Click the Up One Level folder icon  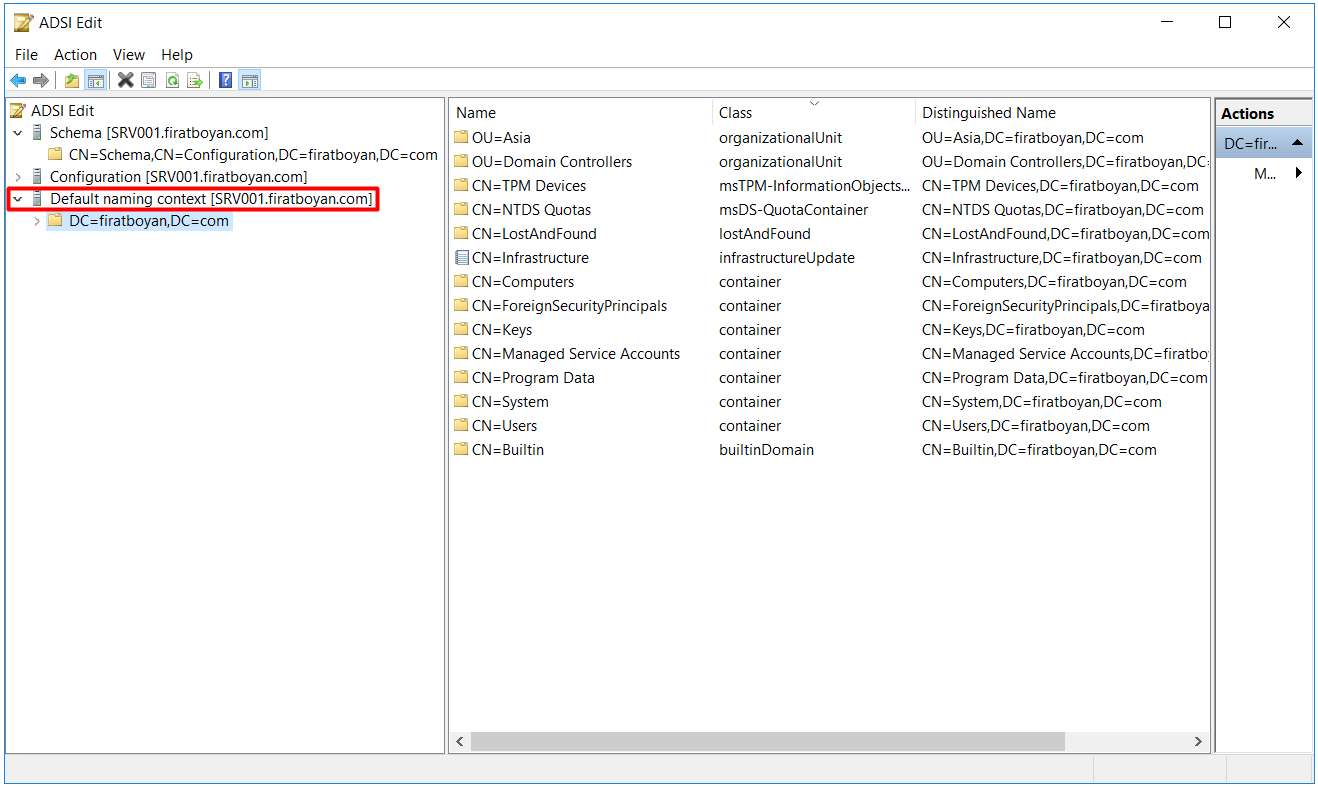pos(72,81)
